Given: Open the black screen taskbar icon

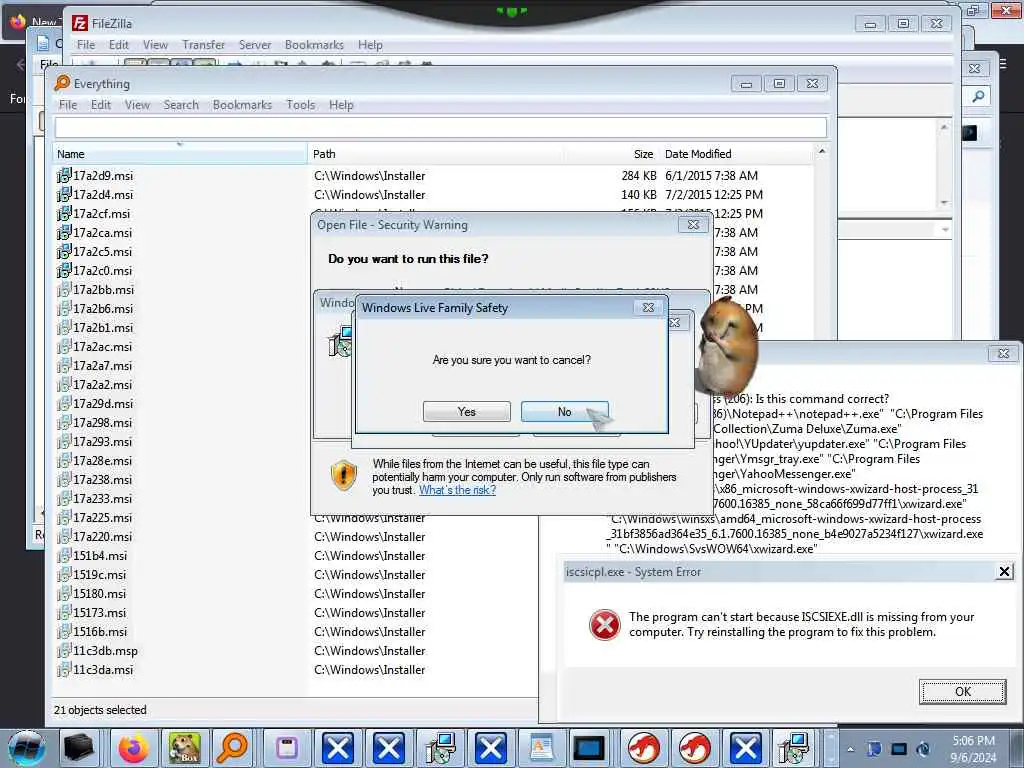Looking at the screenshot, I should tap(588, 748).
